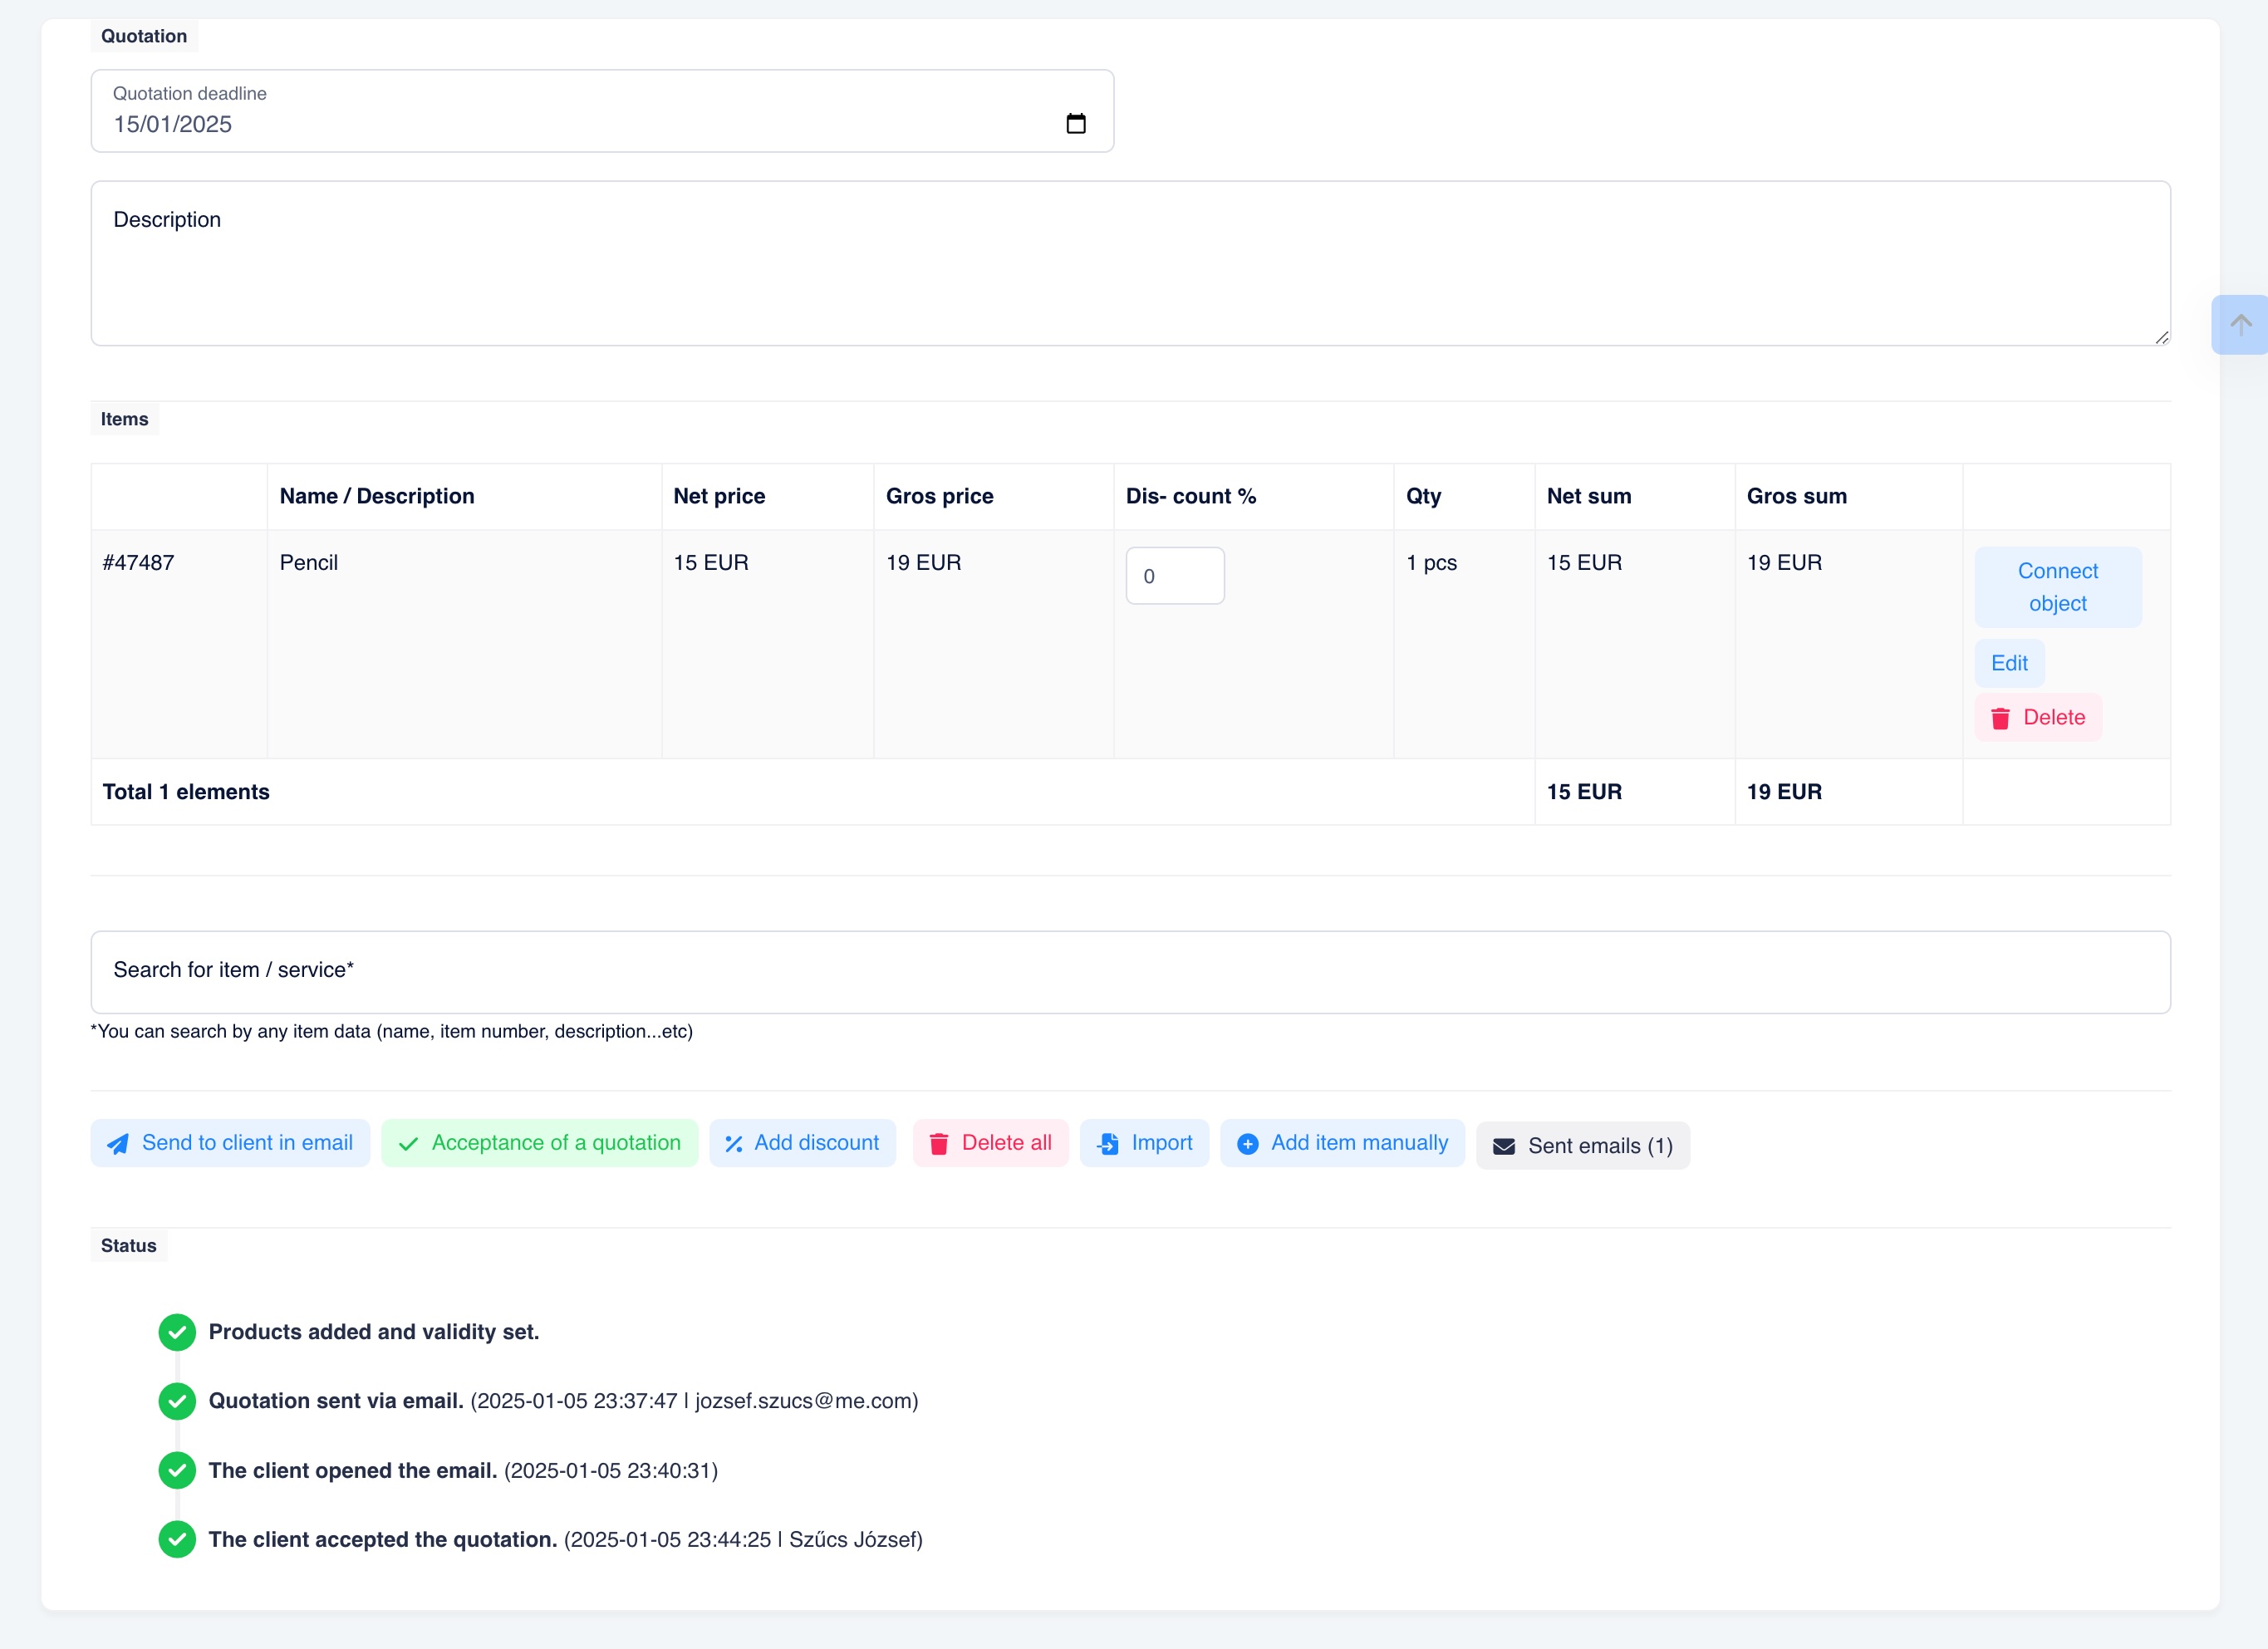Click trash icon in Pencil row
2268x1649 pixels.
[x=2000, y=718]
